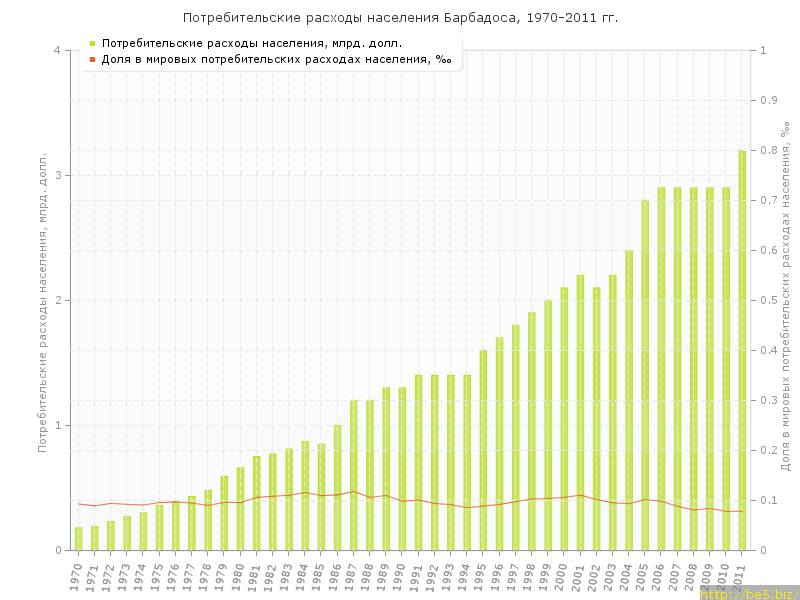Image resolution: width=800 pixels, height=600 pixels.
Task: Click the green legend marker for consumer expenditure
Action: 92,43
